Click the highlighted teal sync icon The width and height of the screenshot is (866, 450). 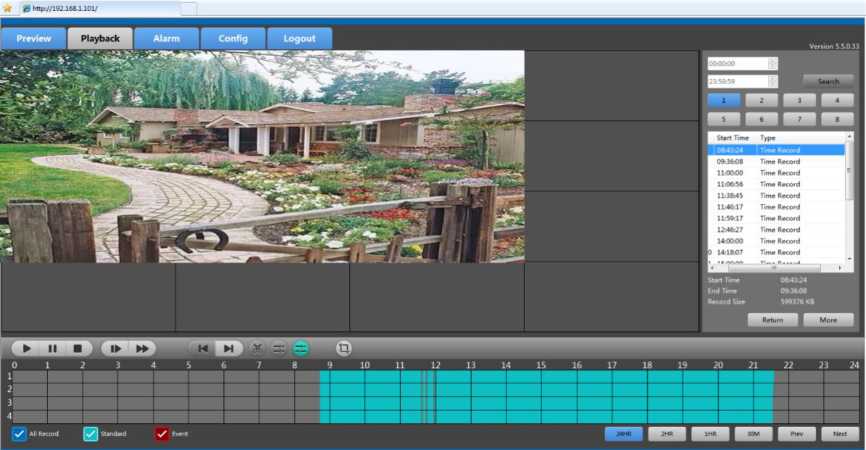point(301,349)
